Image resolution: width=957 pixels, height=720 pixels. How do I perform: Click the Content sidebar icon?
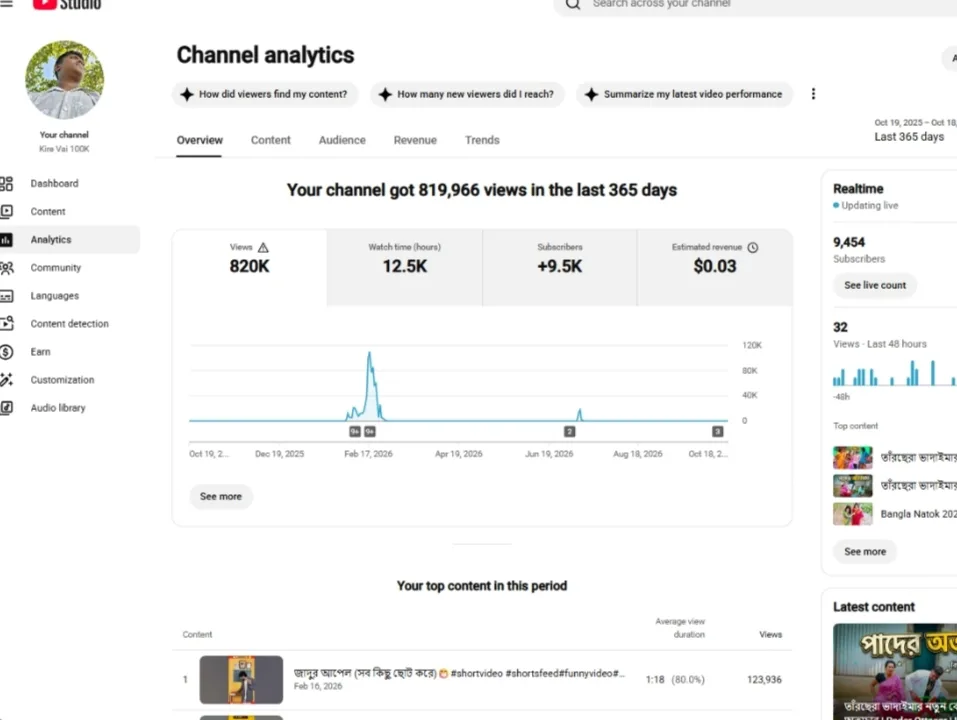7,212
